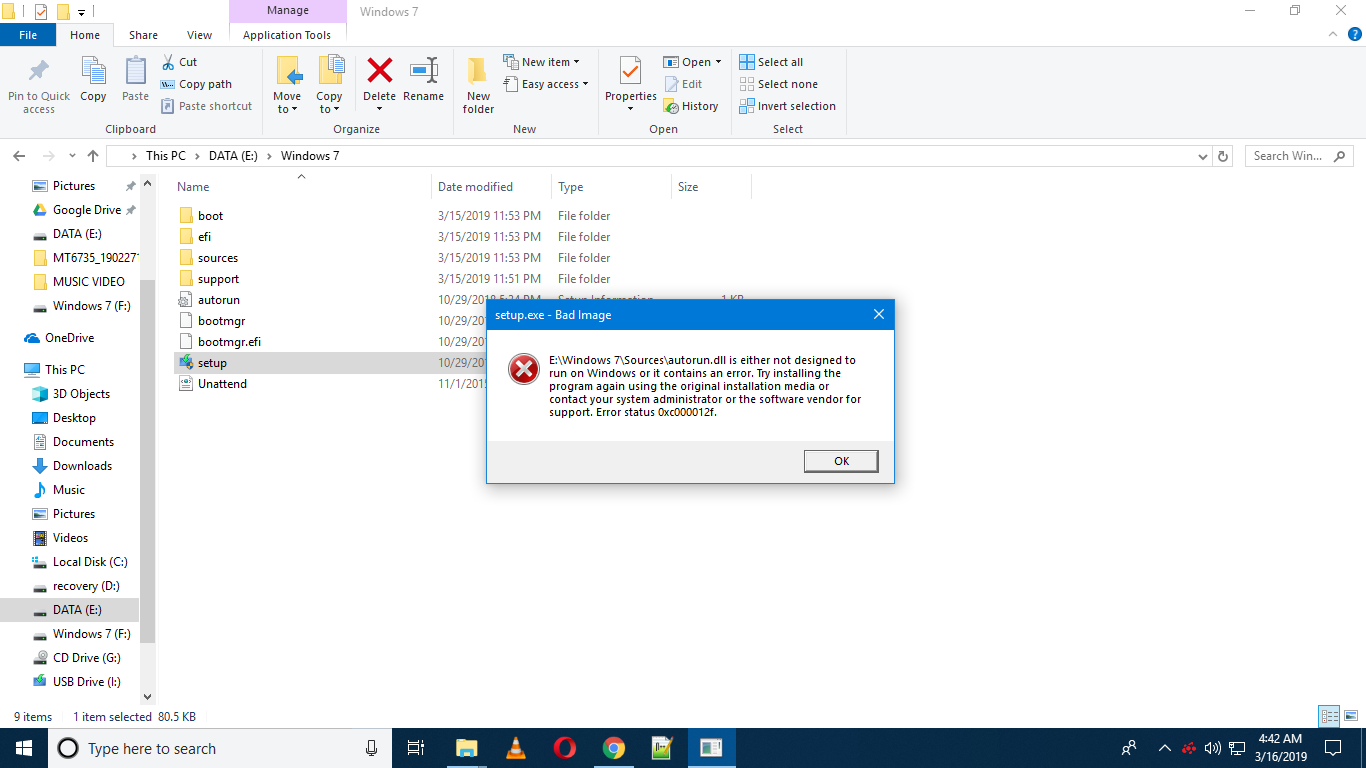Select USB Drive (I:) in sidebar

coord(86,682)
